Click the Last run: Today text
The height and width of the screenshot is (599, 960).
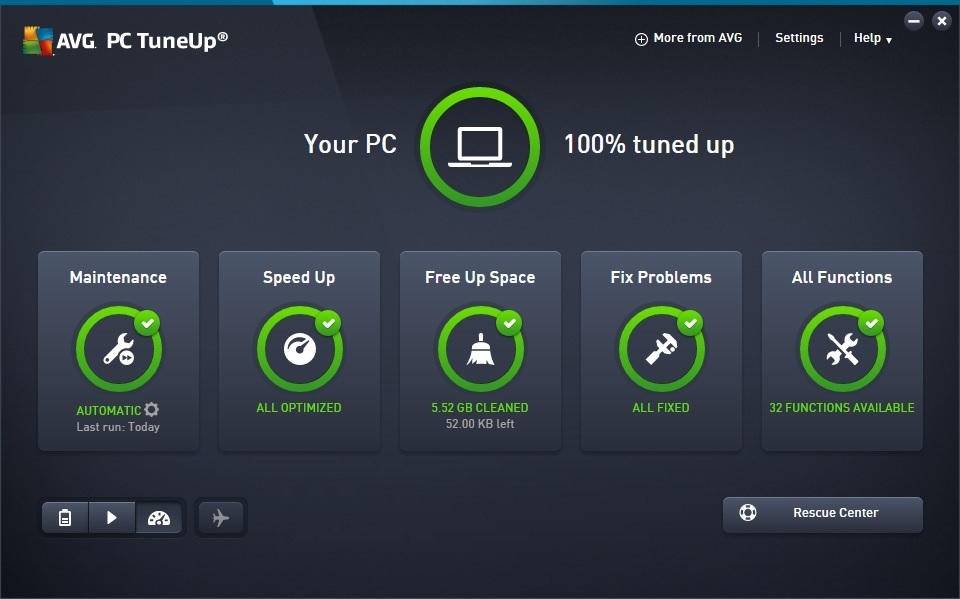[x=118, y=427]
